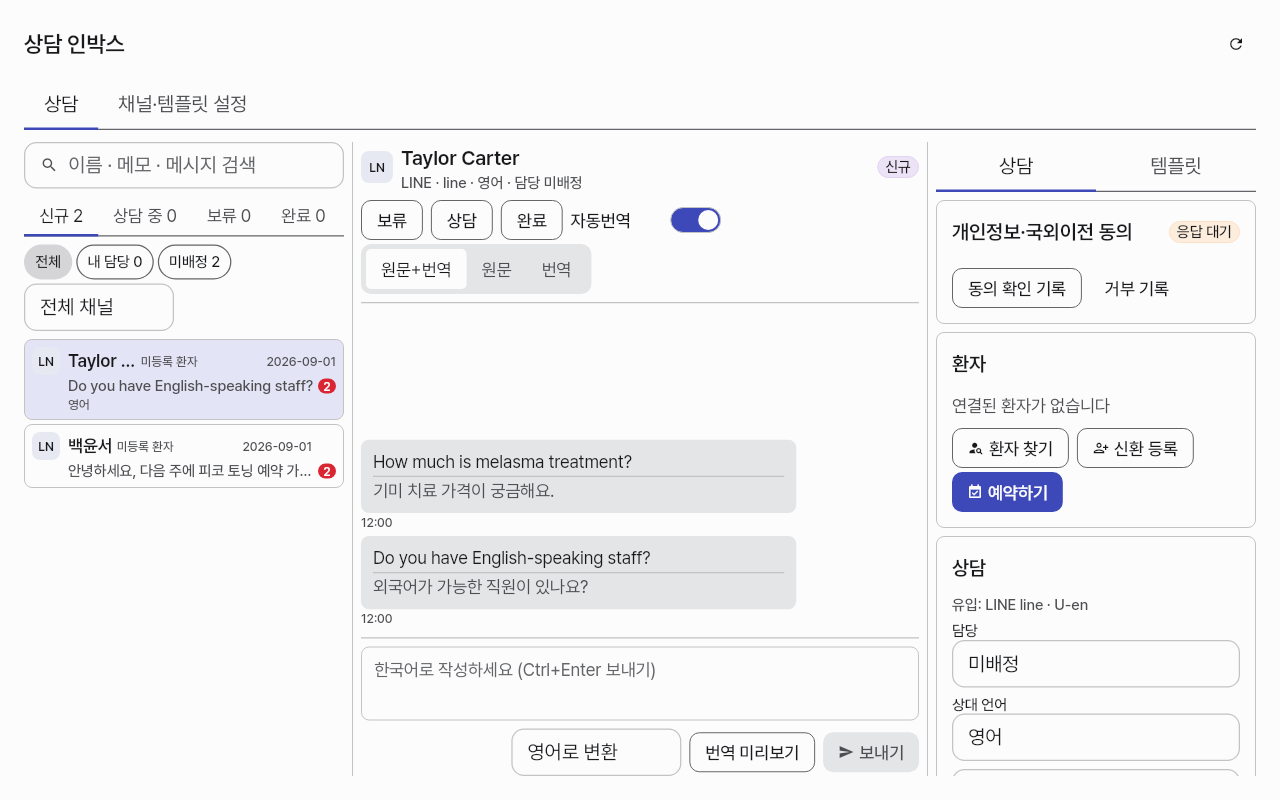Filter by 미배정 2 chip

click(194, 262)
